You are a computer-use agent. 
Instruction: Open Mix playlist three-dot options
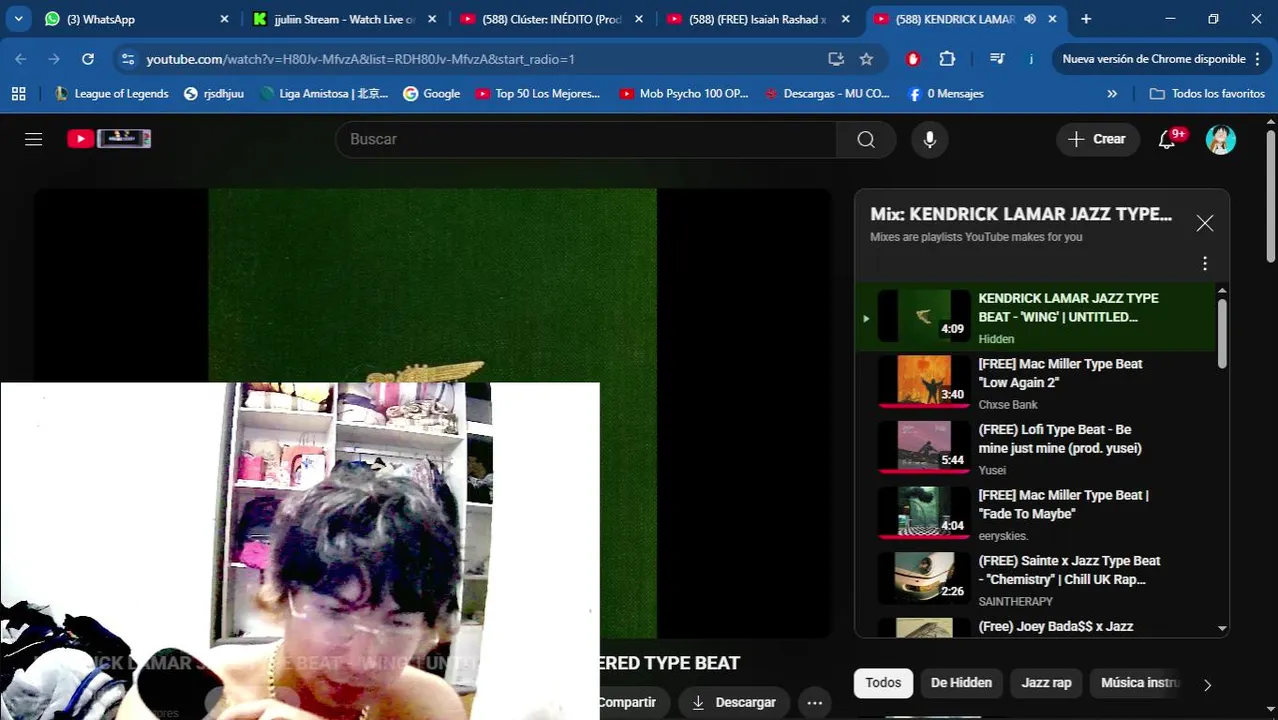(x=1204, y=263)
